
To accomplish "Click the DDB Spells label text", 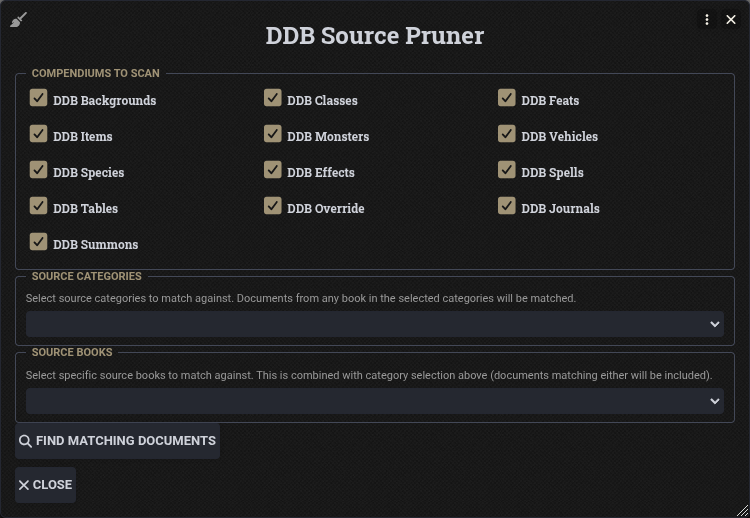I will [552, 173].
